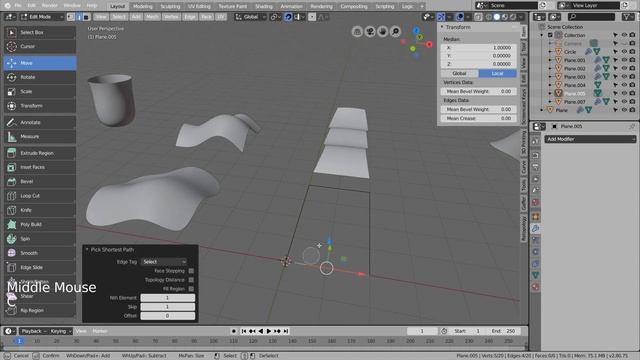Activate the Smooth tool
Screen dimensions: 640x360
pos(40,253)
